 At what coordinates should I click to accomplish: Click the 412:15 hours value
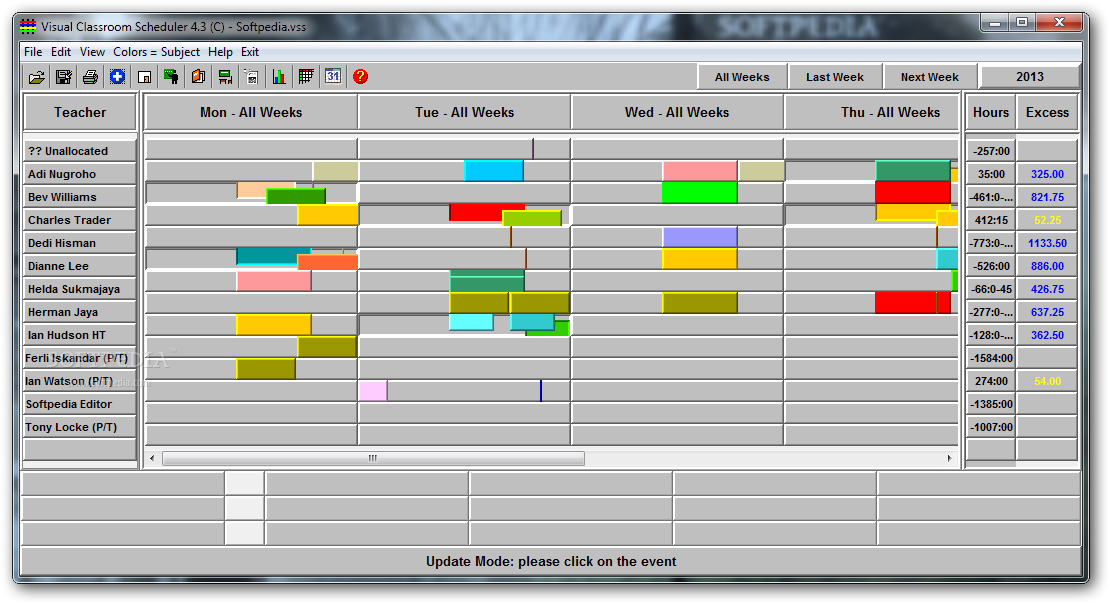pos(991,220)
